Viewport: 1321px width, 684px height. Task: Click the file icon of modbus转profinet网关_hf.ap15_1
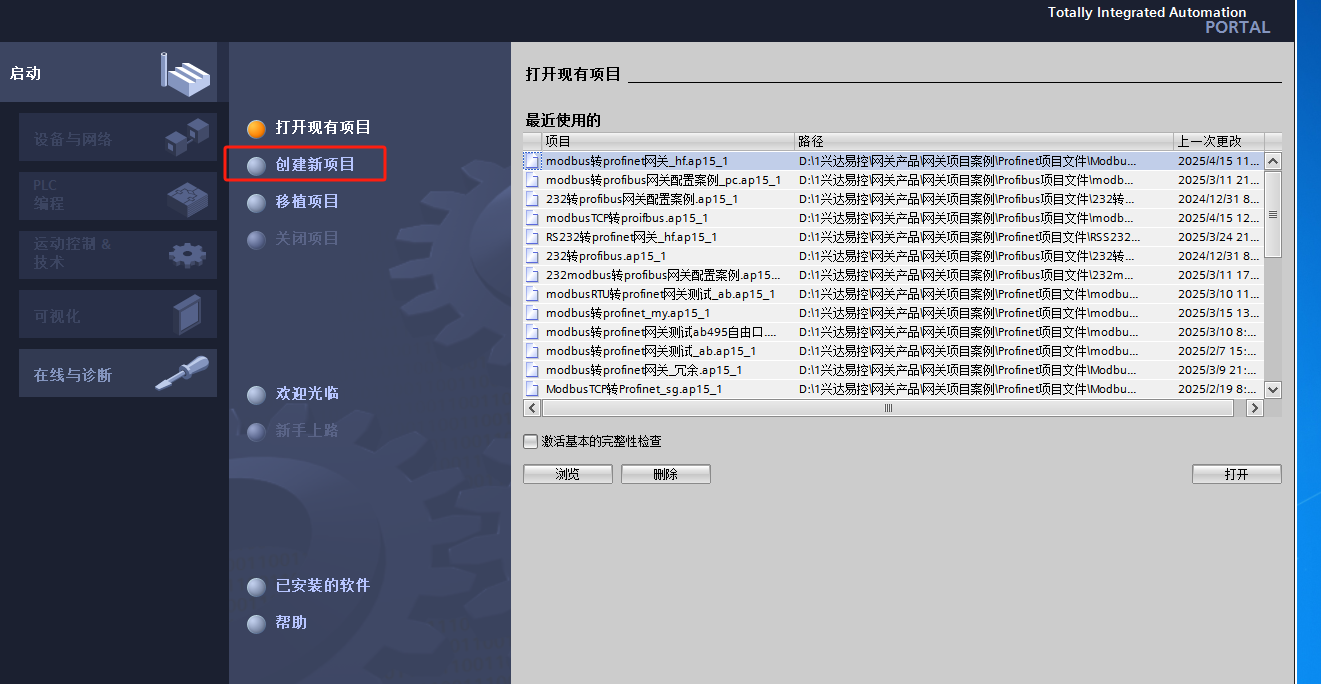point(532,161)
